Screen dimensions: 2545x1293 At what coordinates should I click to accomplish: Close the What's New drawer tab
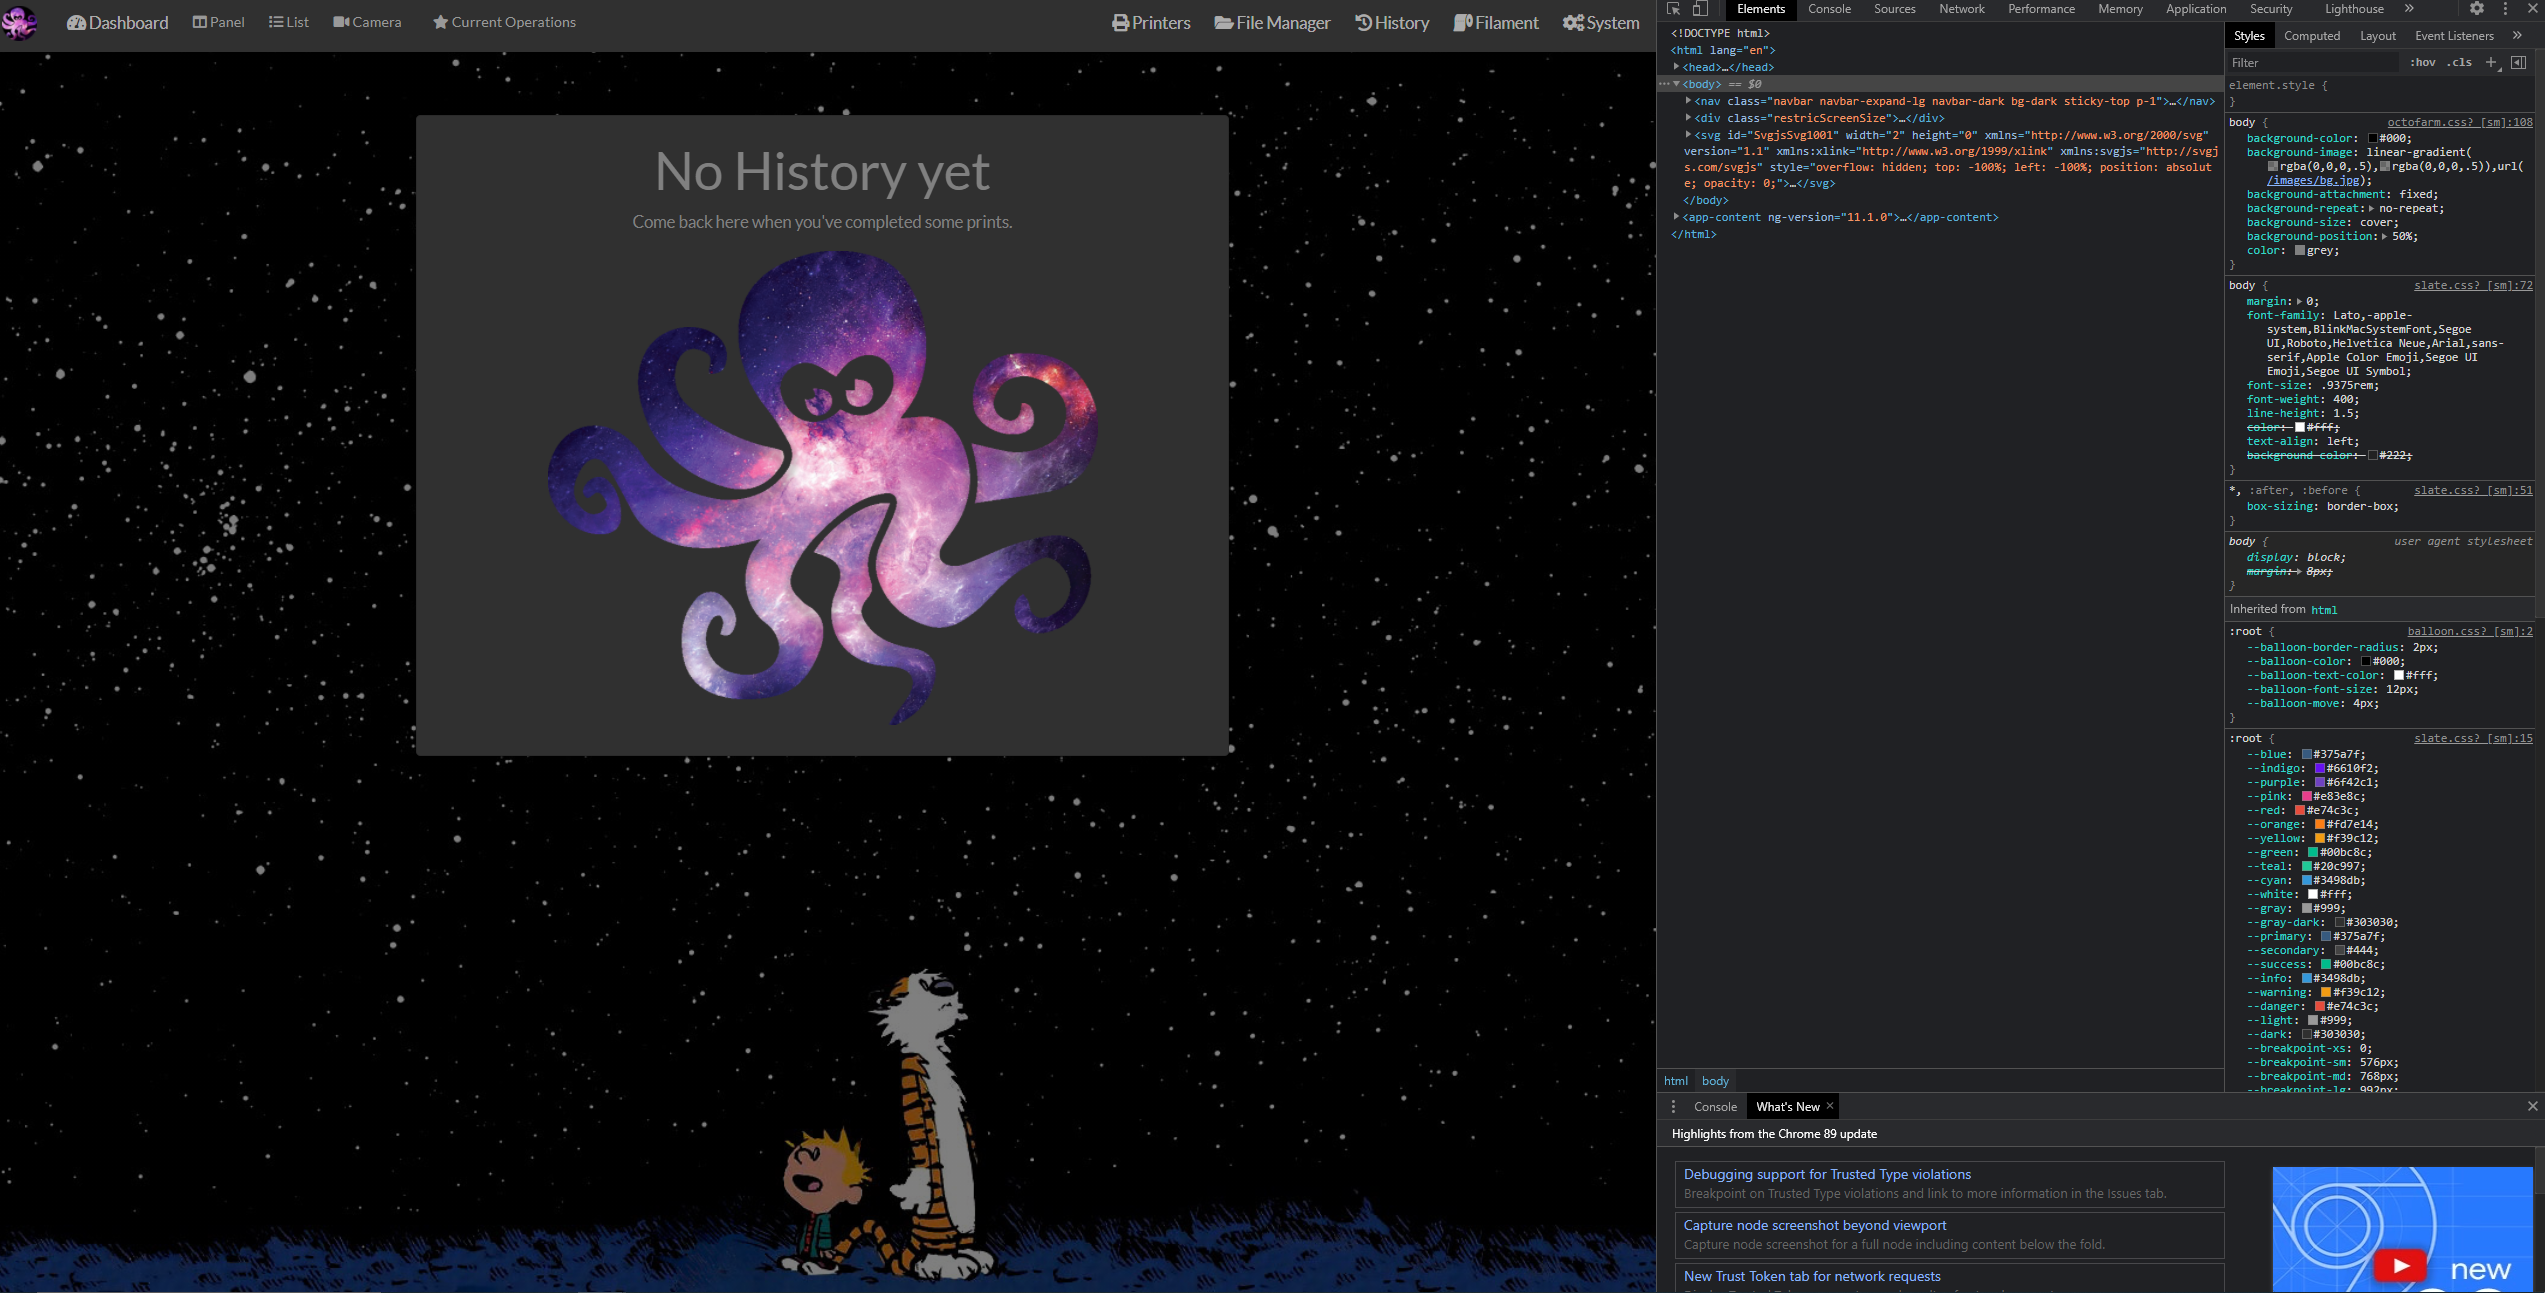tap(1830, 1106)
